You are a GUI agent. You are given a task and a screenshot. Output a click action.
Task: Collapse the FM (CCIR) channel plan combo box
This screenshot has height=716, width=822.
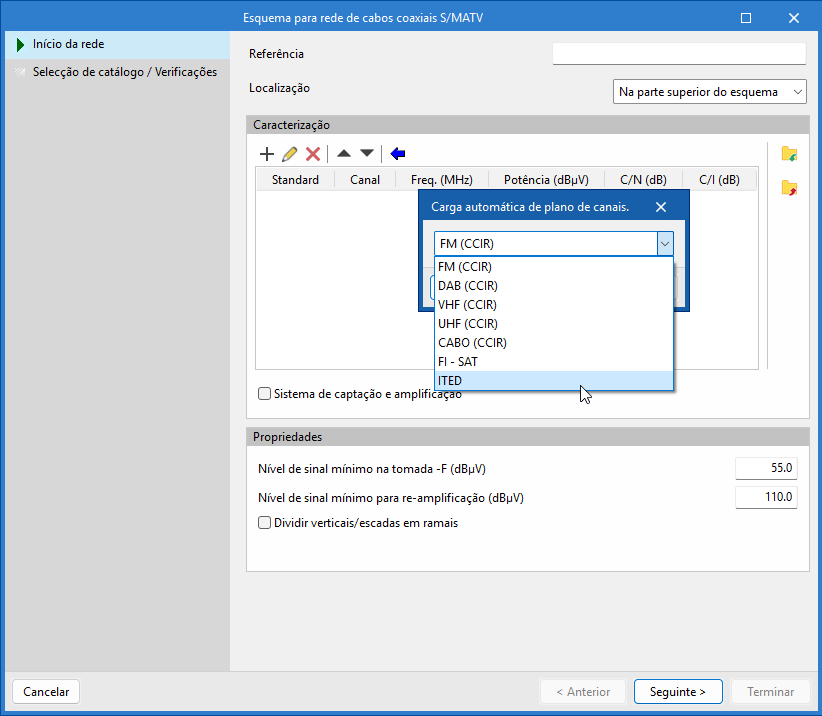pyautogui.click(x=664, y=244)
